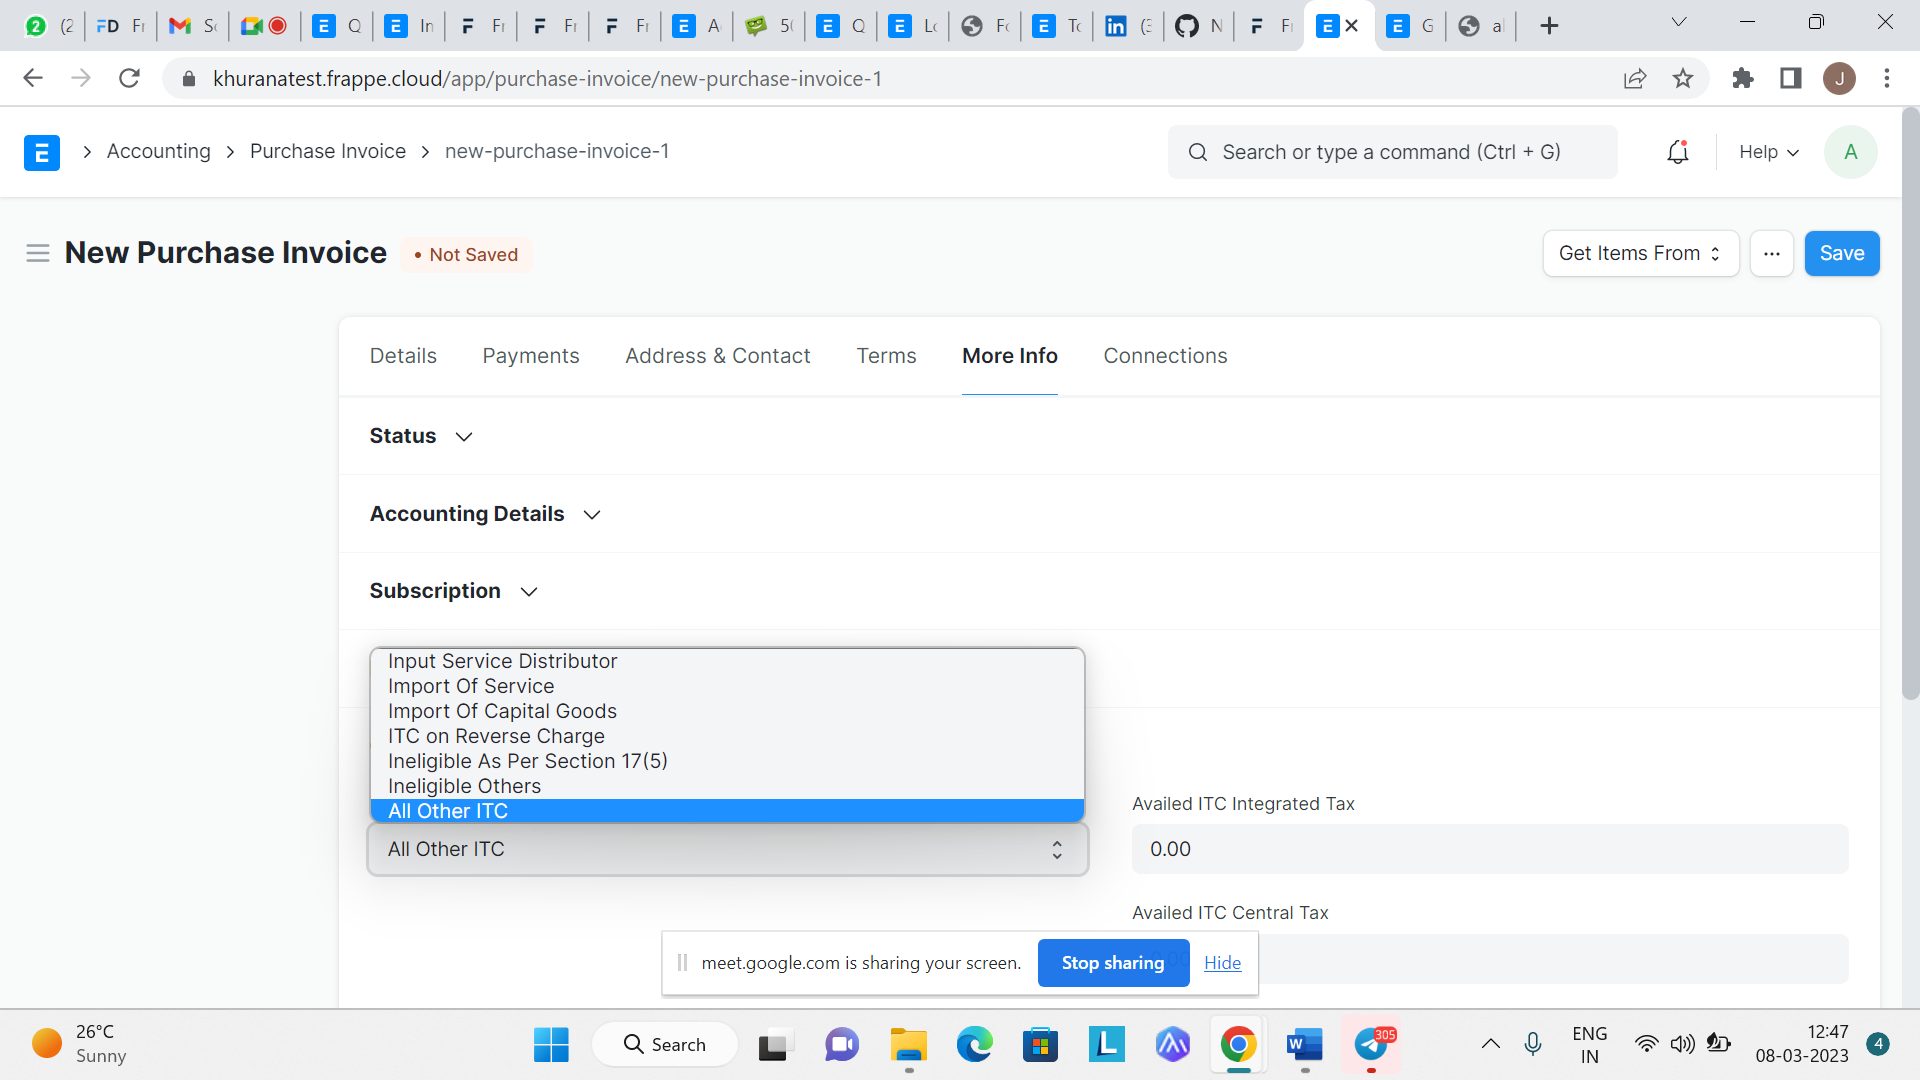Expand the Accounting Details section

pyautogui.click(x=484, y=514)
